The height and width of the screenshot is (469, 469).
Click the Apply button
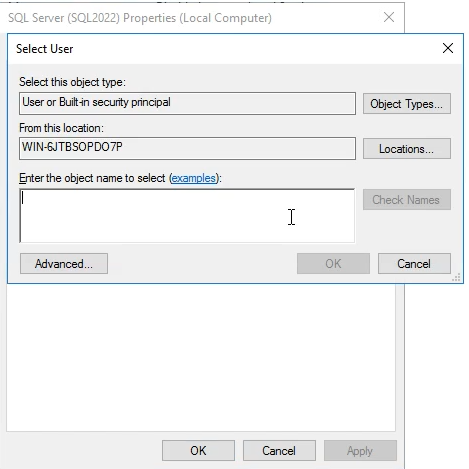(360, 451)
